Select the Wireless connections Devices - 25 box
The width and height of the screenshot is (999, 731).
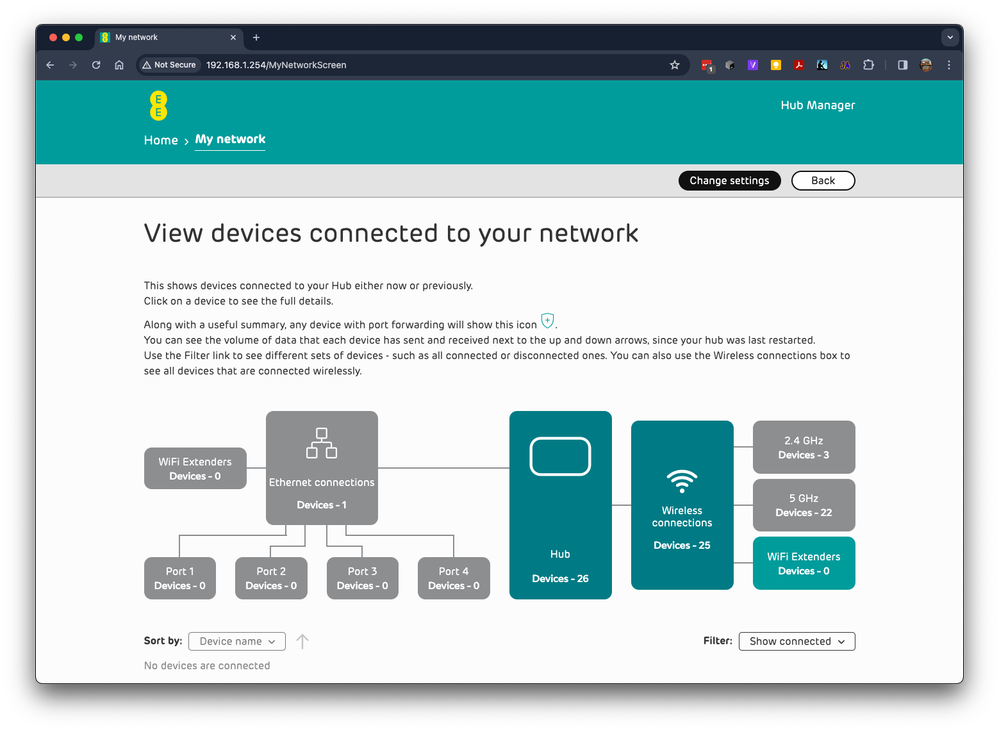coord(682,505)
